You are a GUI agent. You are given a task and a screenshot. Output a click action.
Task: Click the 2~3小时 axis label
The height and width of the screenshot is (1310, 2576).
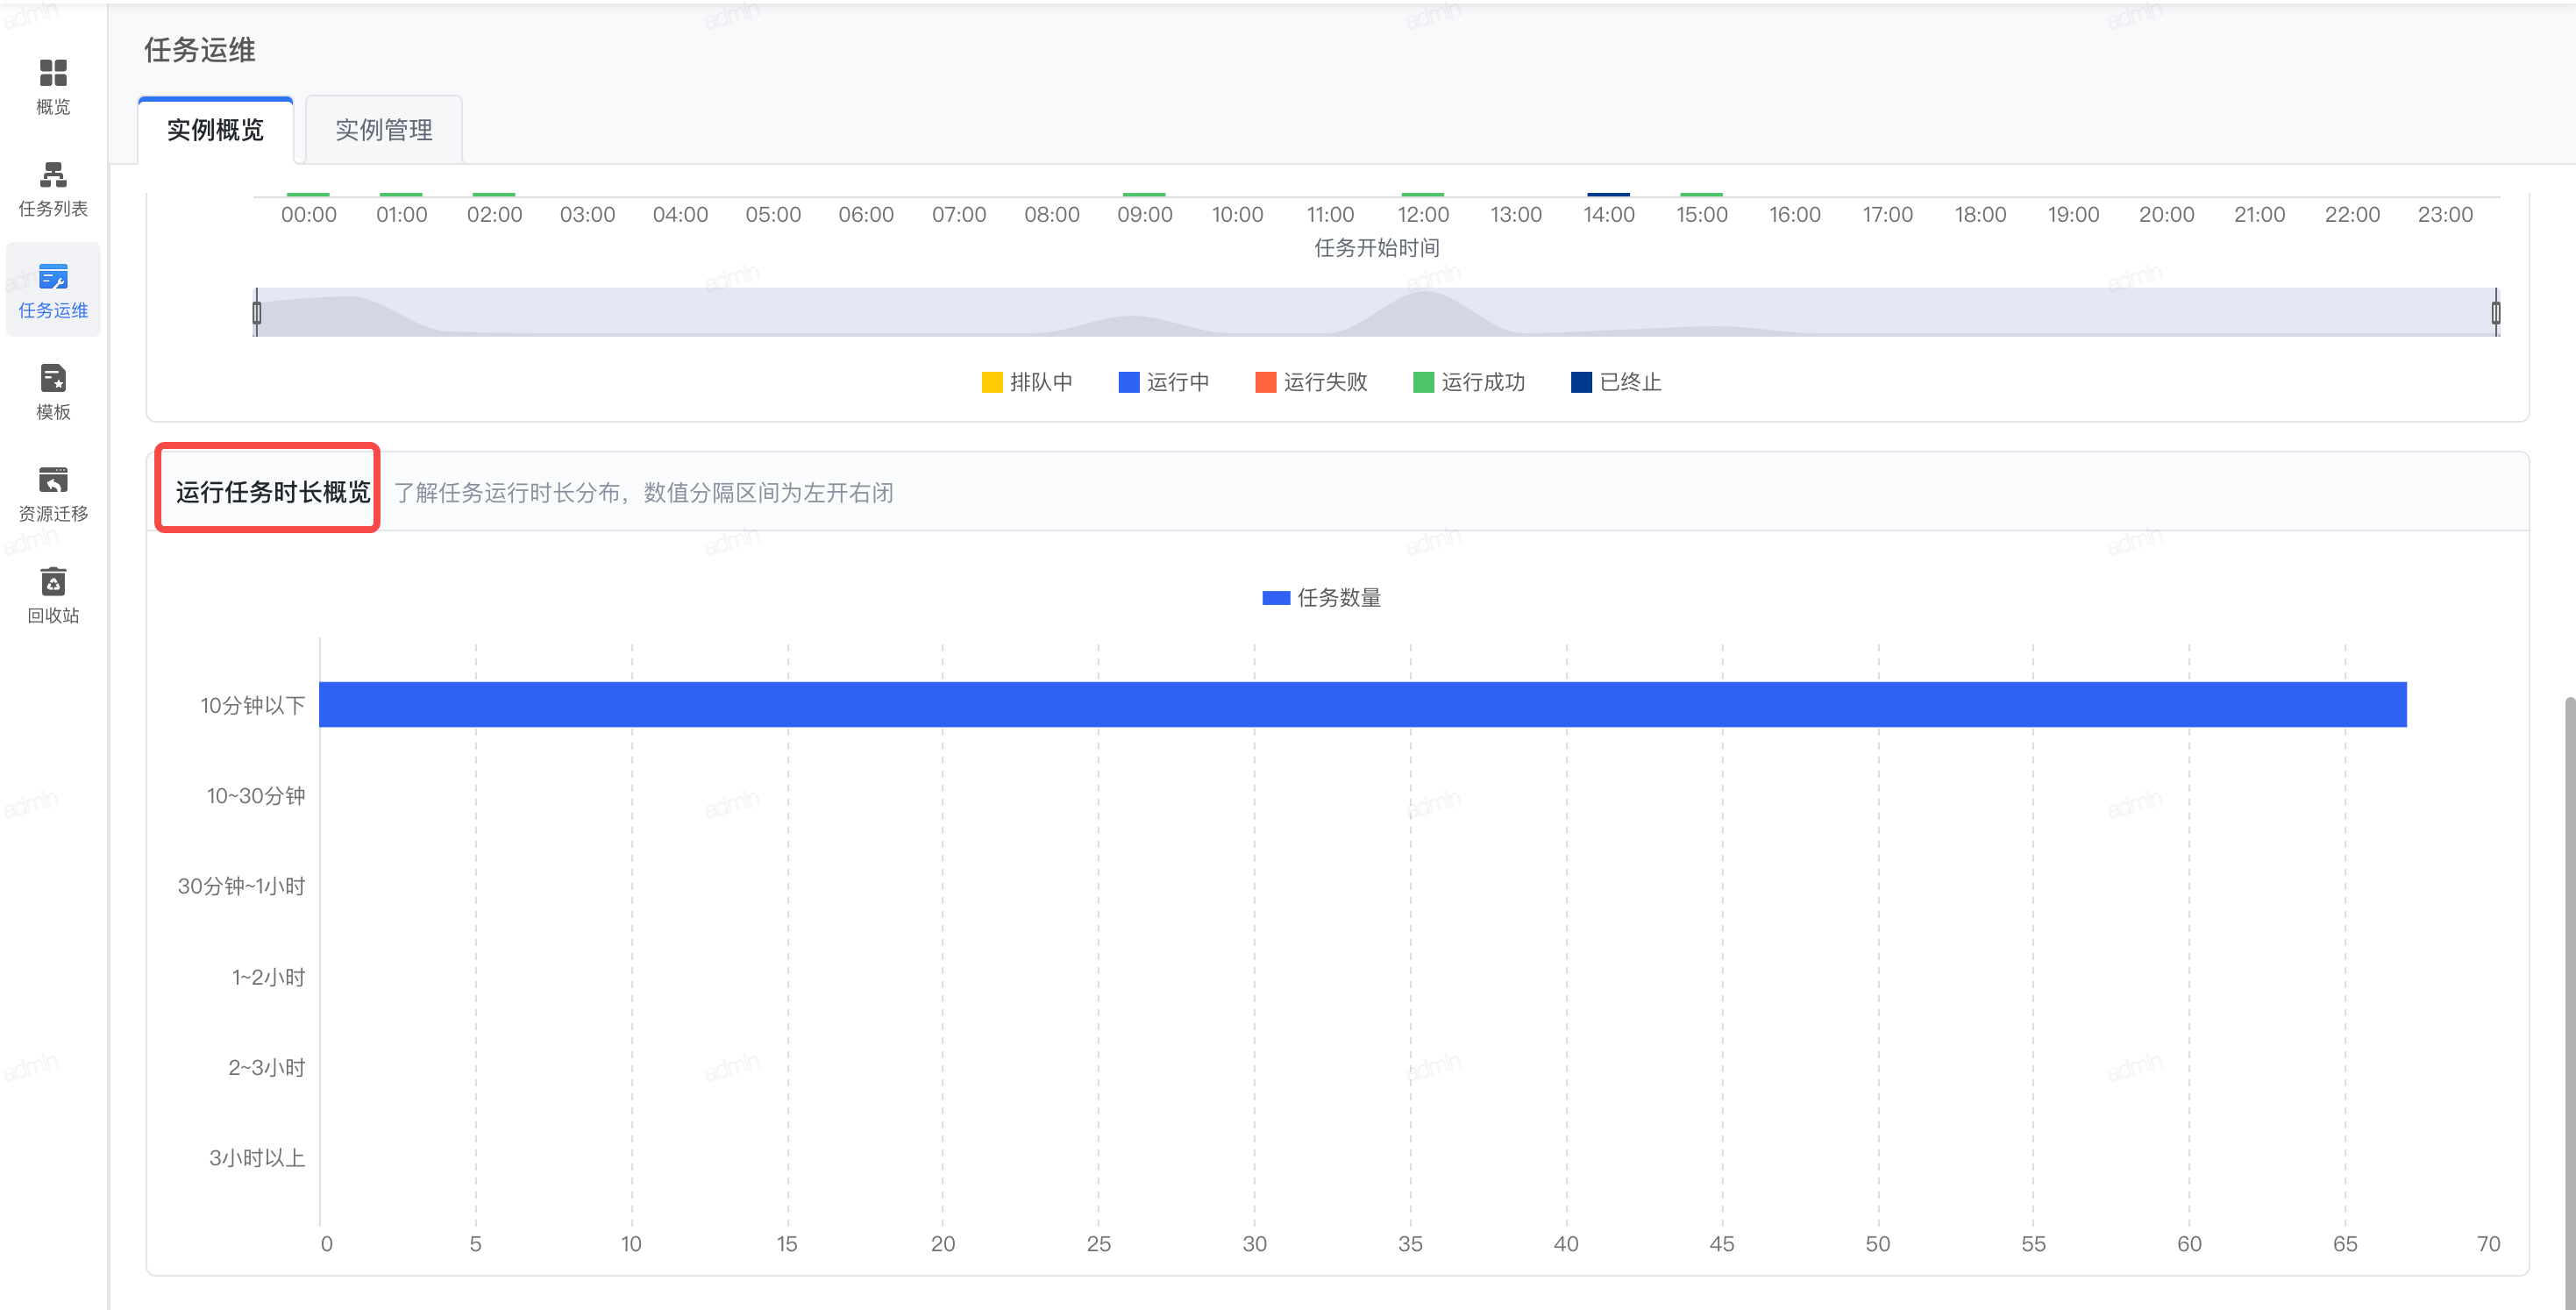[266, 1067]
